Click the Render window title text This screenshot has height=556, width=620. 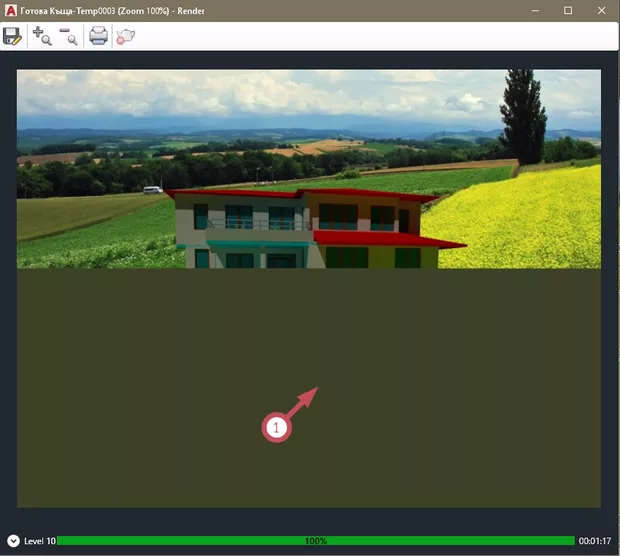112,11
